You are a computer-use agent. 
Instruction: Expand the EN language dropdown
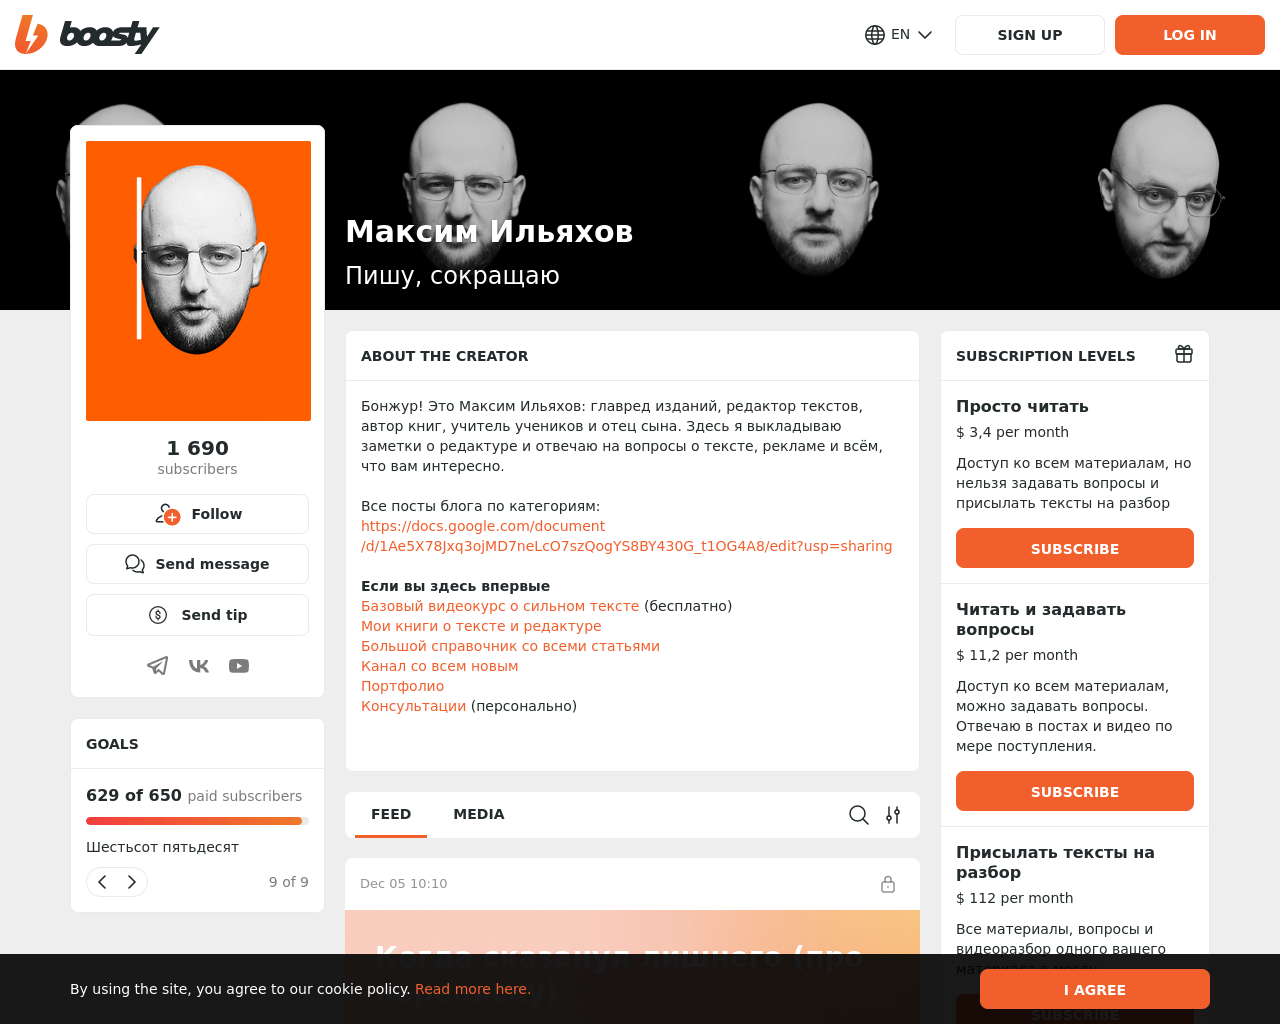(x=899, y=35)
